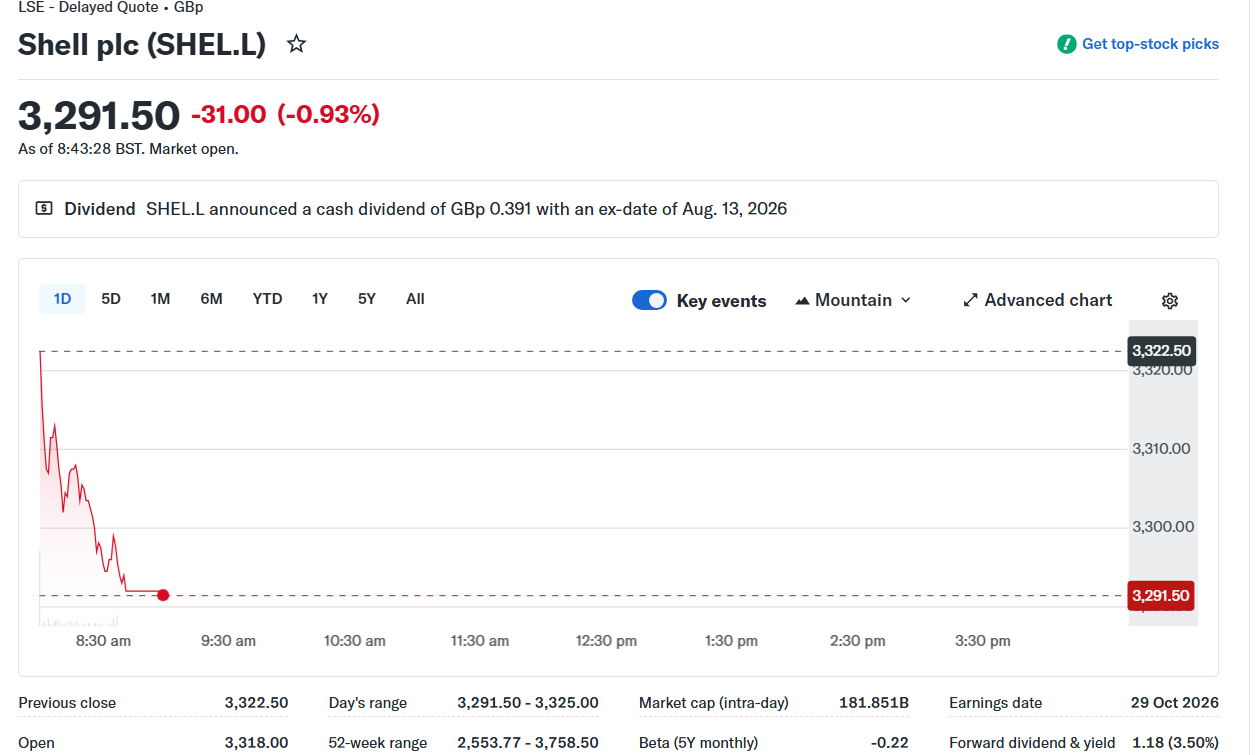This screenshot has width=1255, height=755.
Task: Switch to the 1M chart range
Action: click(x=160, y=299)
